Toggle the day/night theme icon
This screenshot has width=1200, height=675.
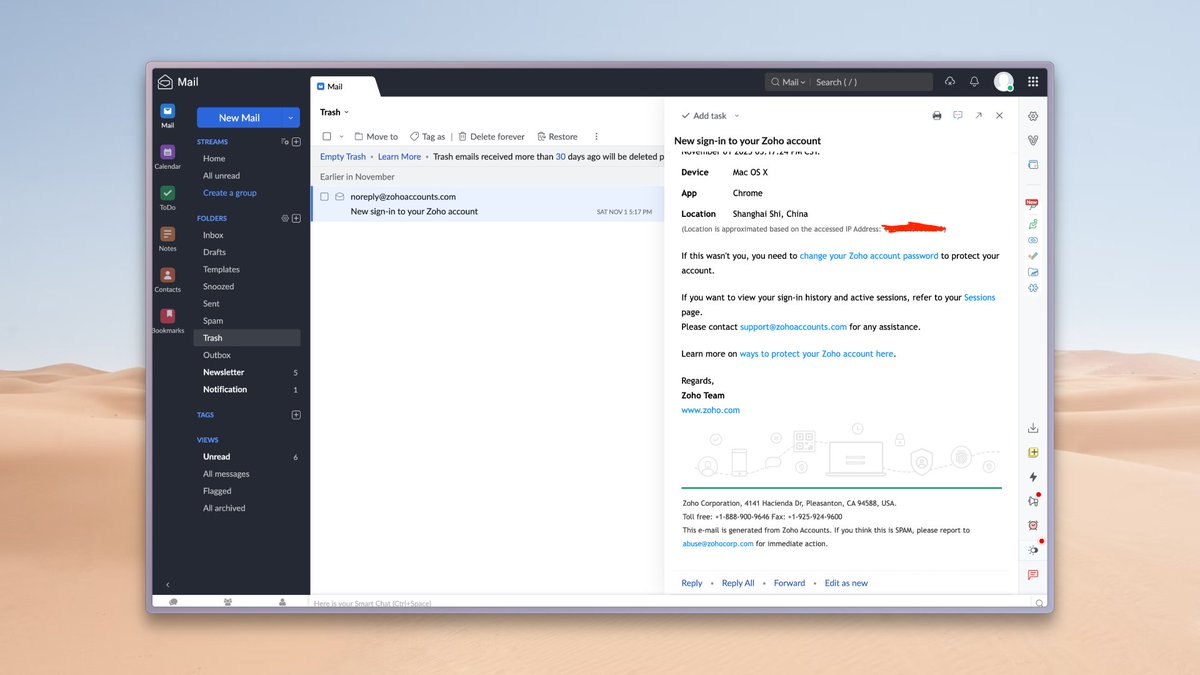(x=1033, y=550)
